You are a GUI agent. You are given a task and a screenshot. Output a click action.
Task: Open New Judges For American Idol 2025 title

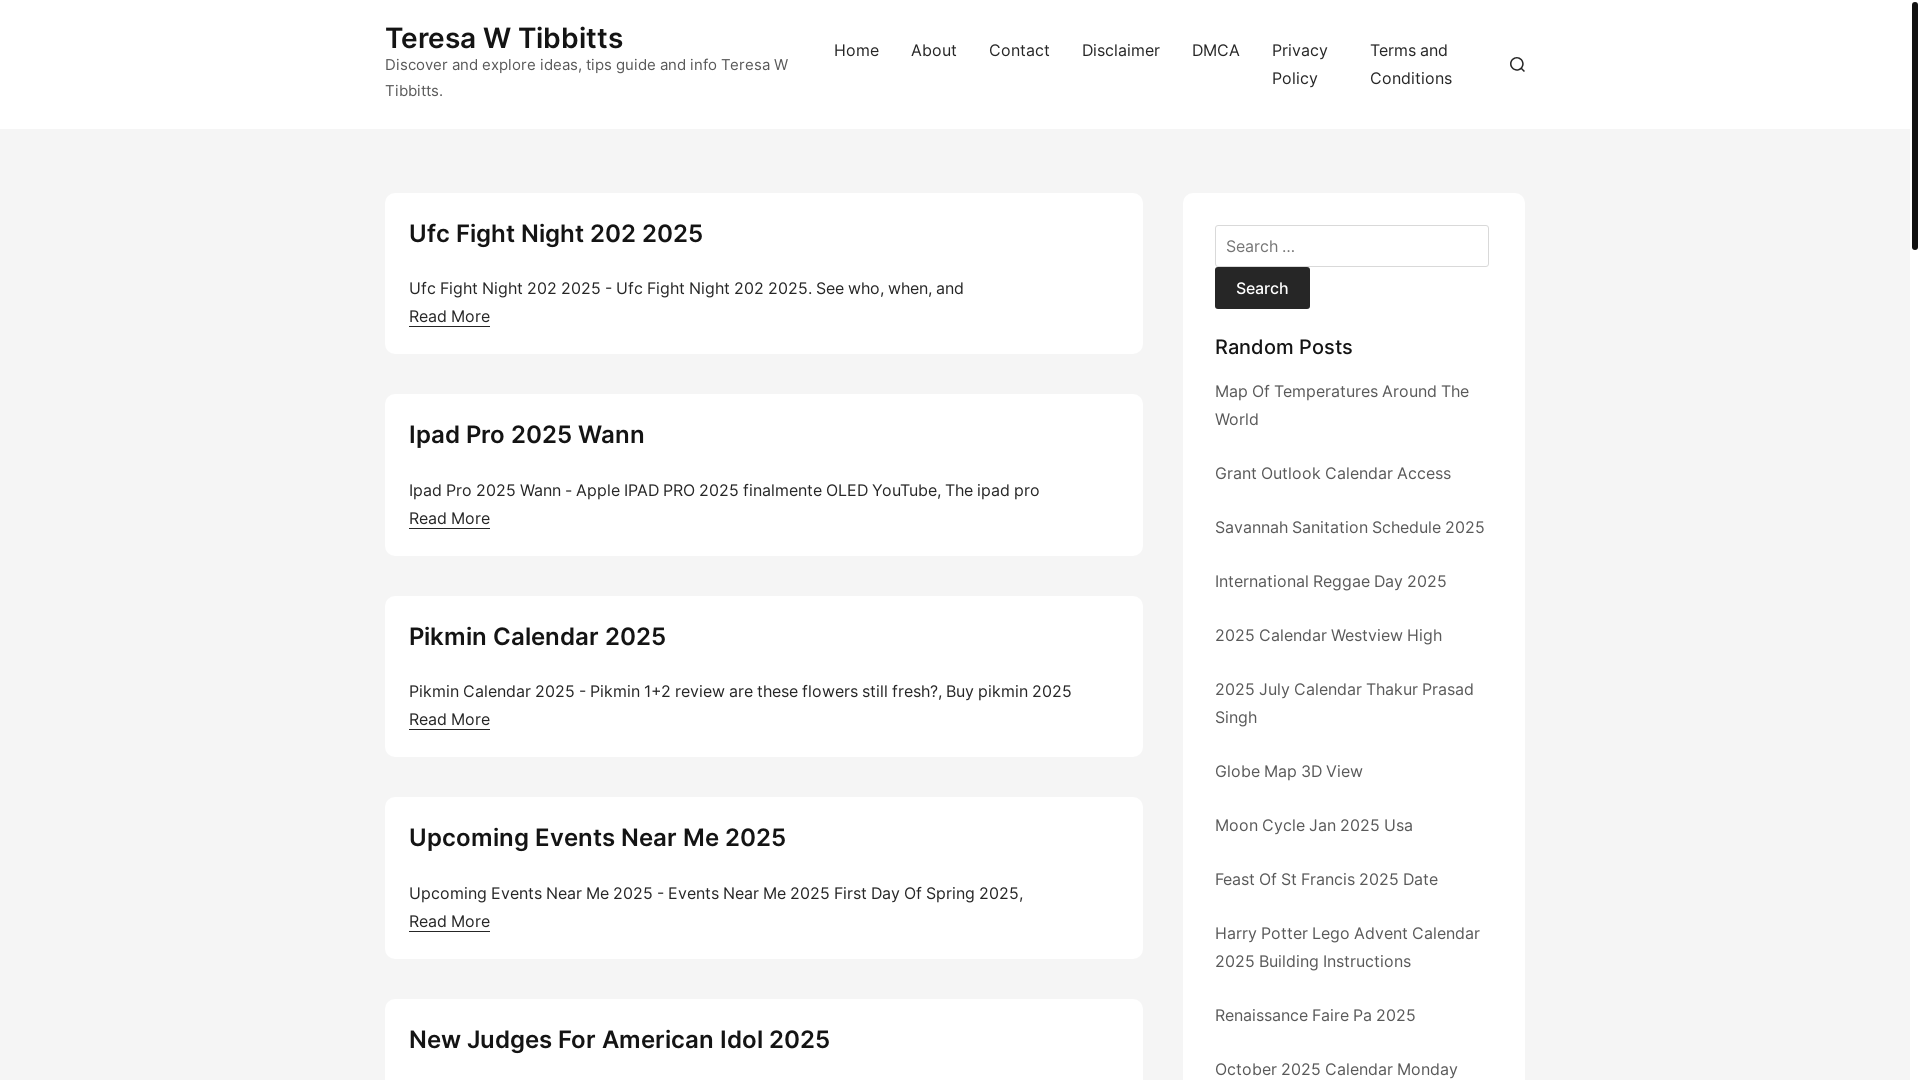point(619,1039)
